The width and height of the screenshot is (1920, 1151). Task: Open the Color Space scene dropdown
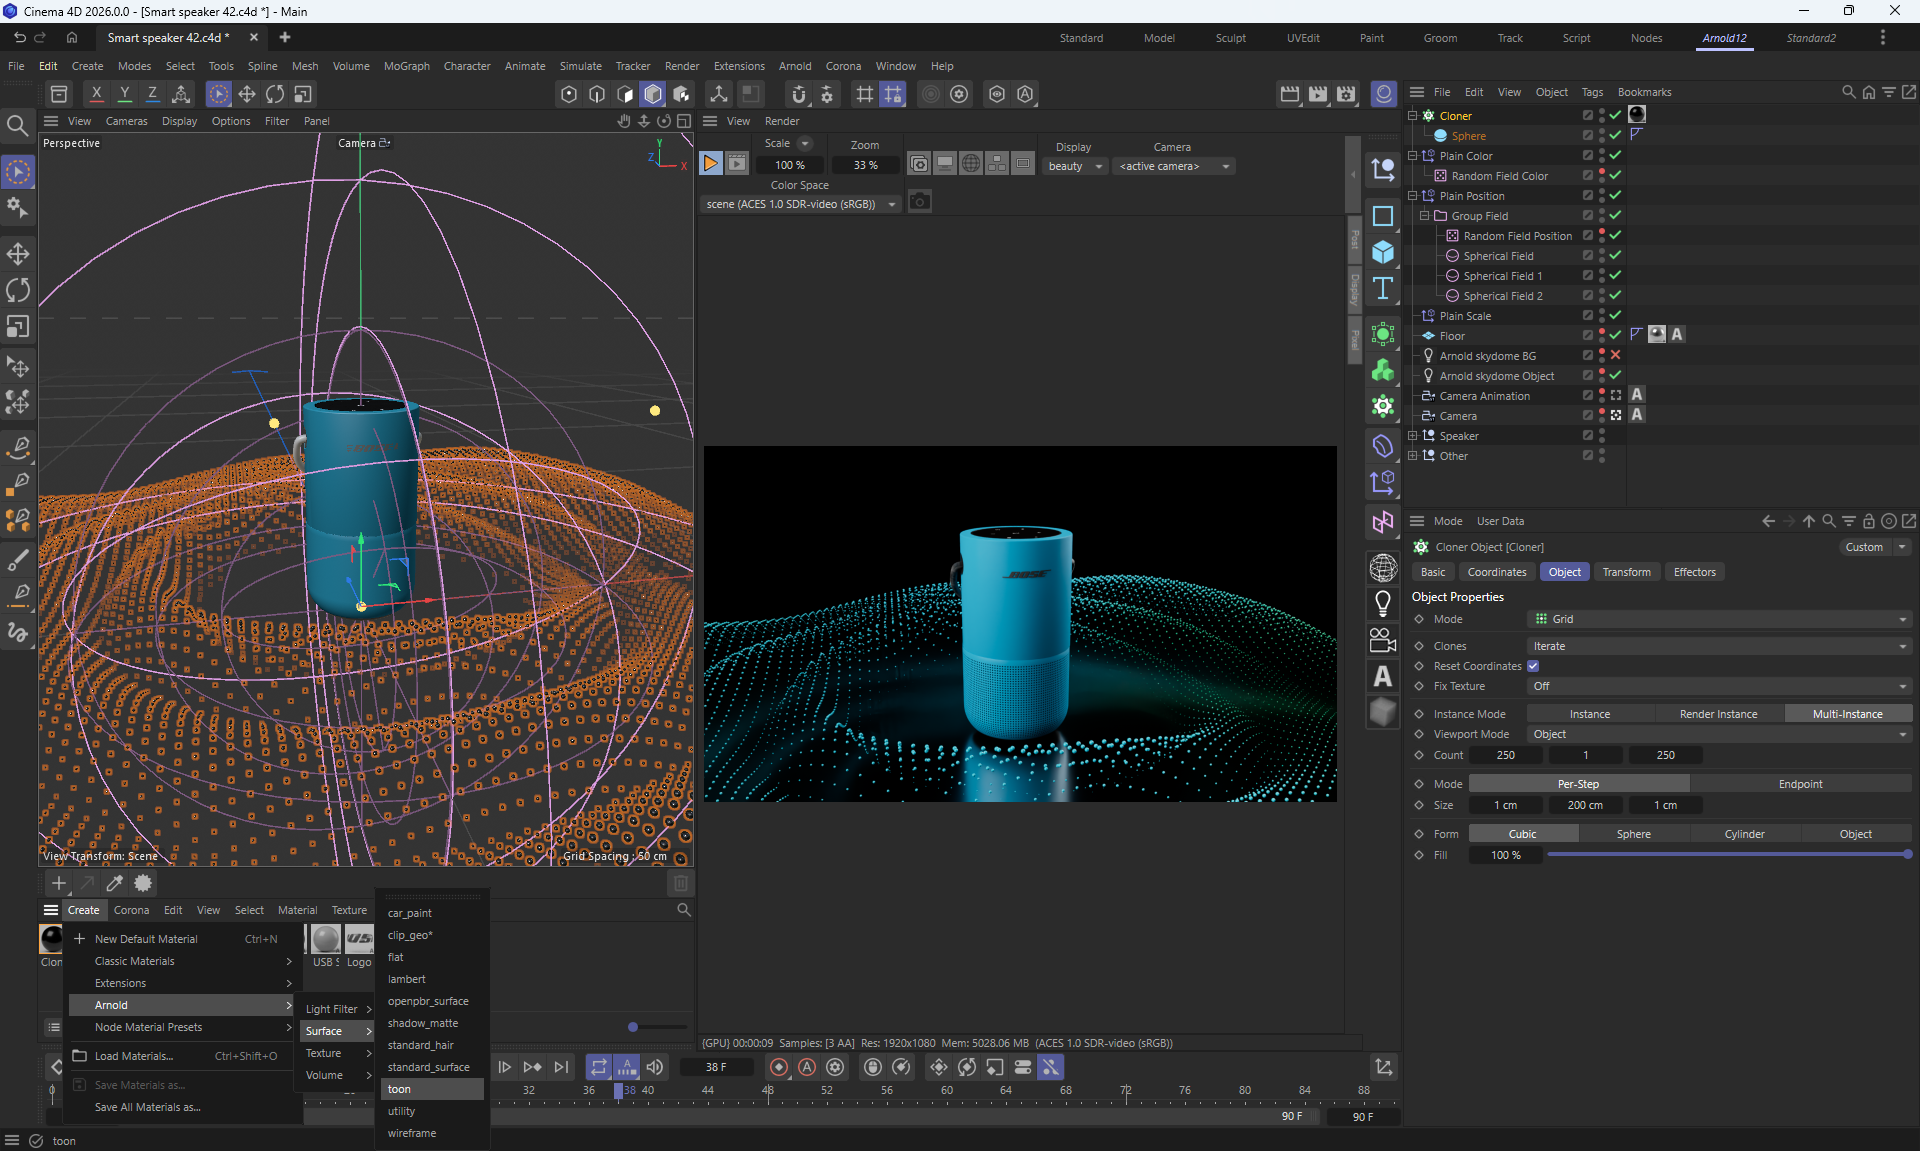click(800, 204)
